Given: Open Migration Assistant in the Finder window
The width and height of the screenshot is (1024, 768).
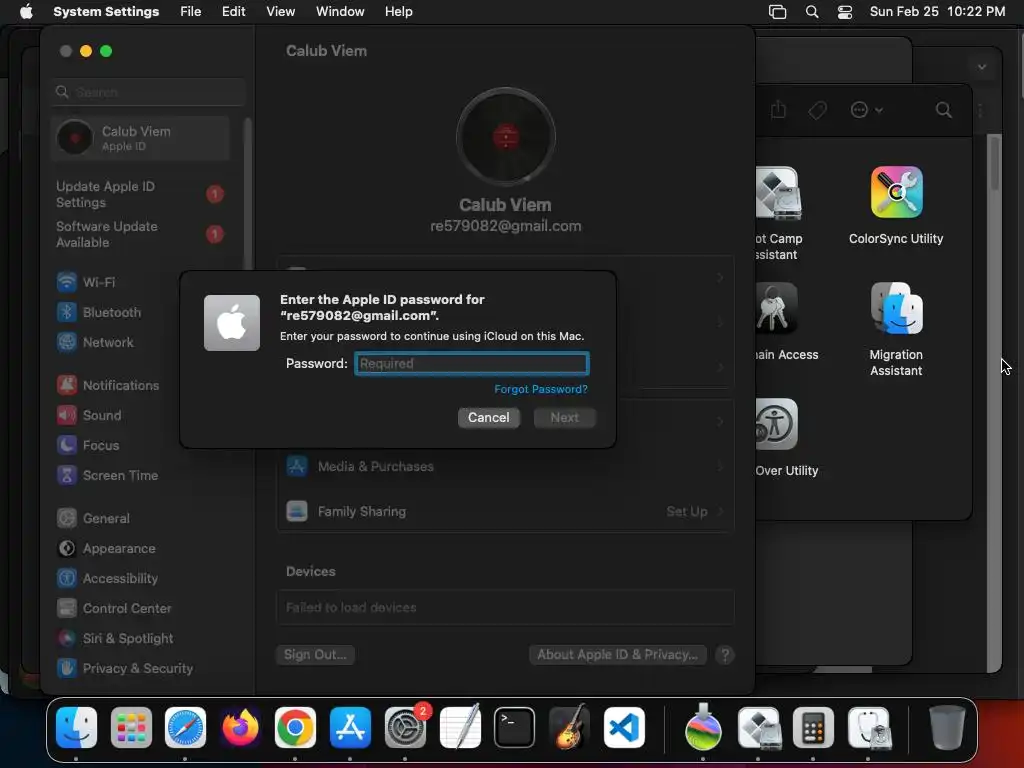Looking at the screenshot, I should pos(896,329).
